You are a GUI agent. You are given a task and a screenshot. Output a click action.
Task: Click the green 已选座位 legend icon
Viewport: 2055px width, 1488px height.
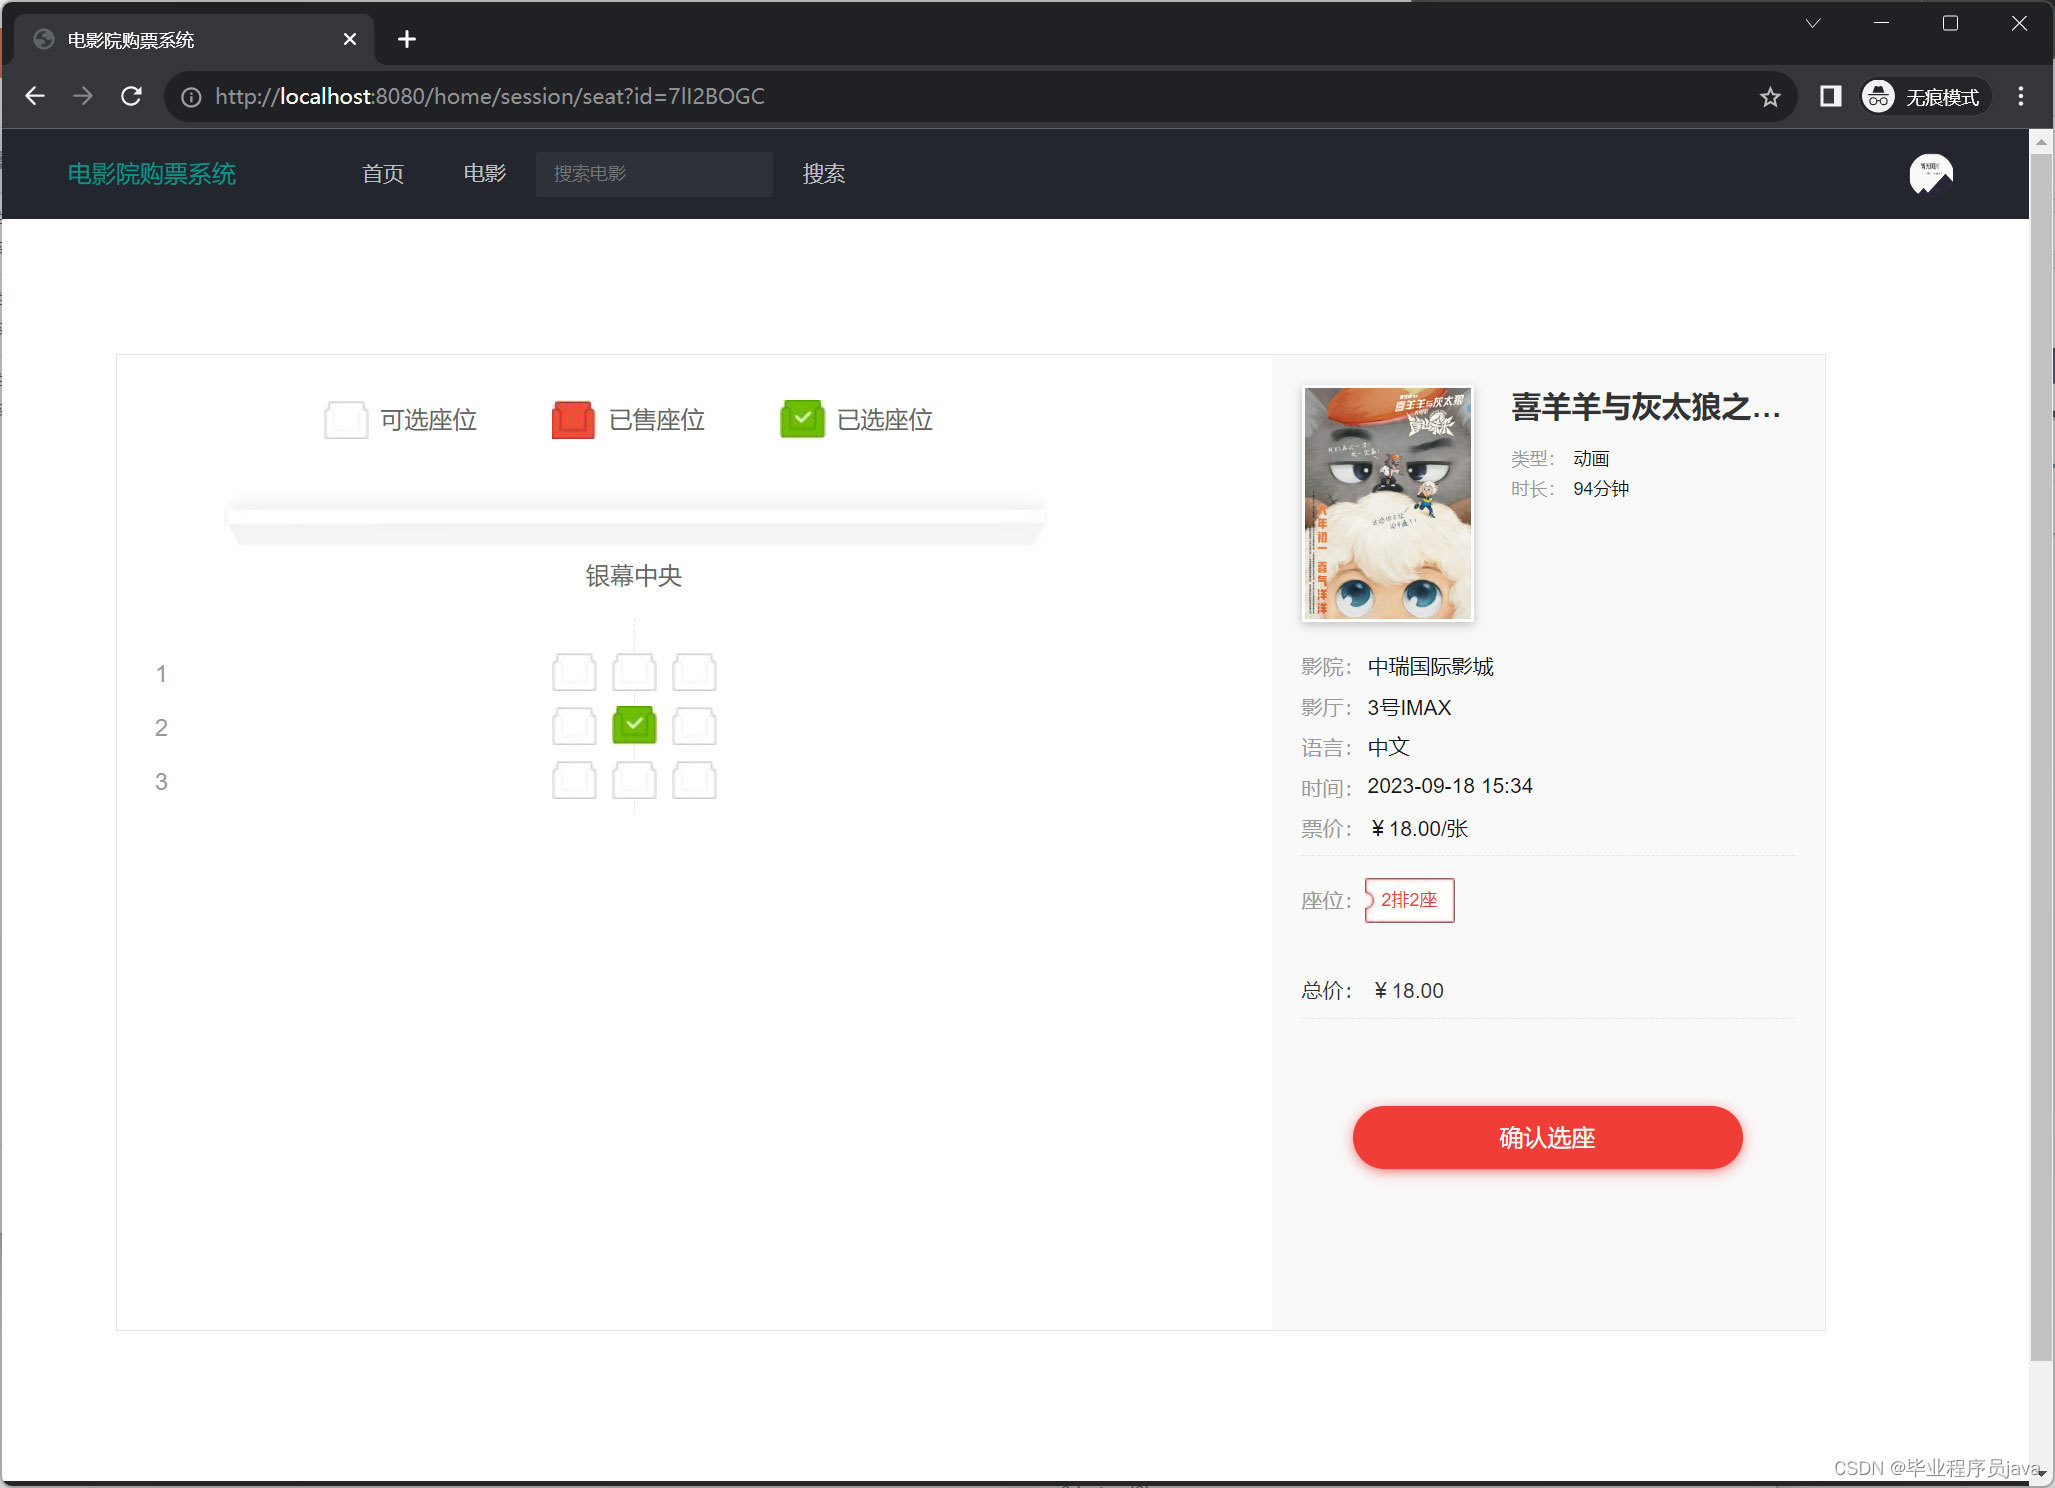[x=802, y=420]
